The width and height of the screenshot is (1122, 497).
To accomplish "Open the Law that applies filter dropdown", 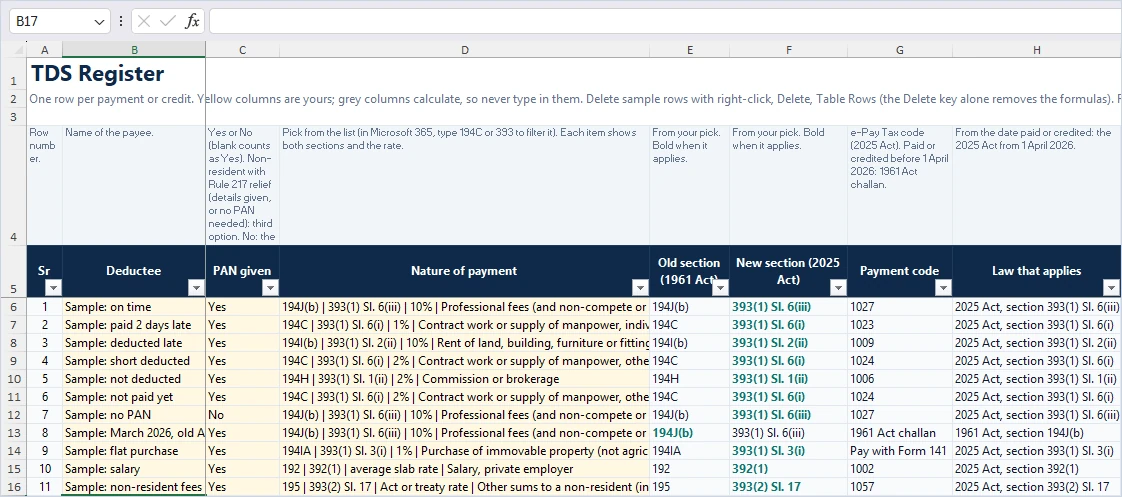I will tap(1111, 287).
